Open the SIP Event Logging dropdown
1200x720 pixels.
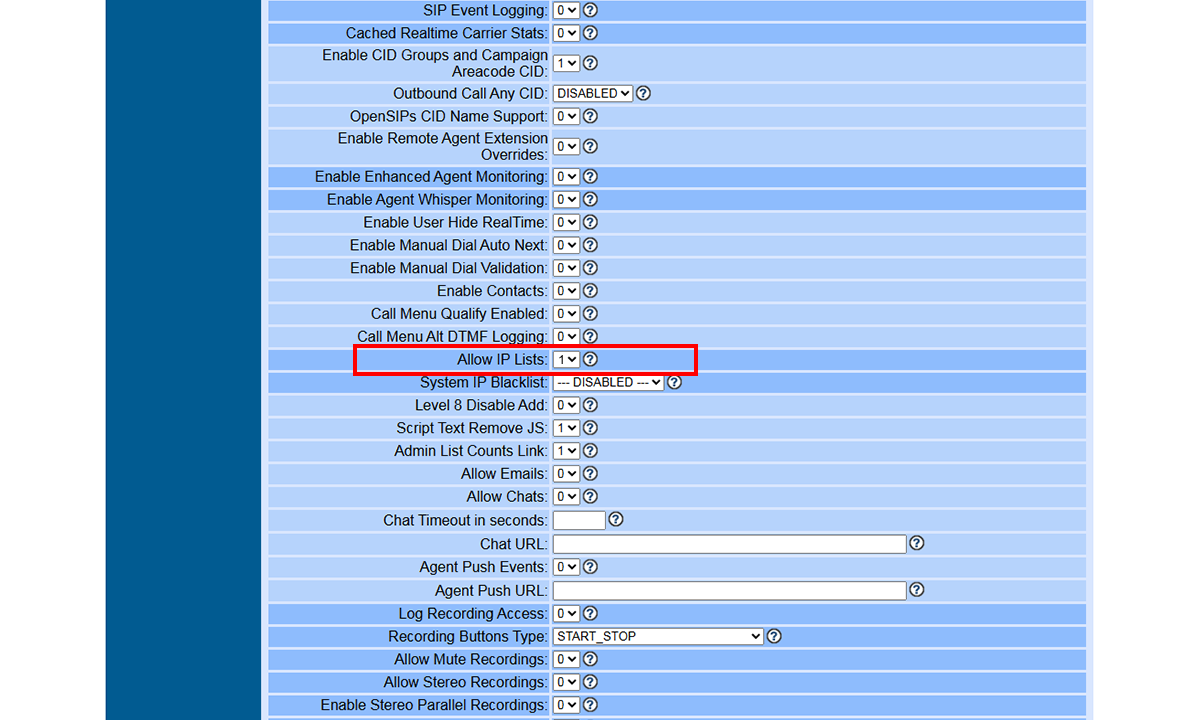[x=566, y=10]
